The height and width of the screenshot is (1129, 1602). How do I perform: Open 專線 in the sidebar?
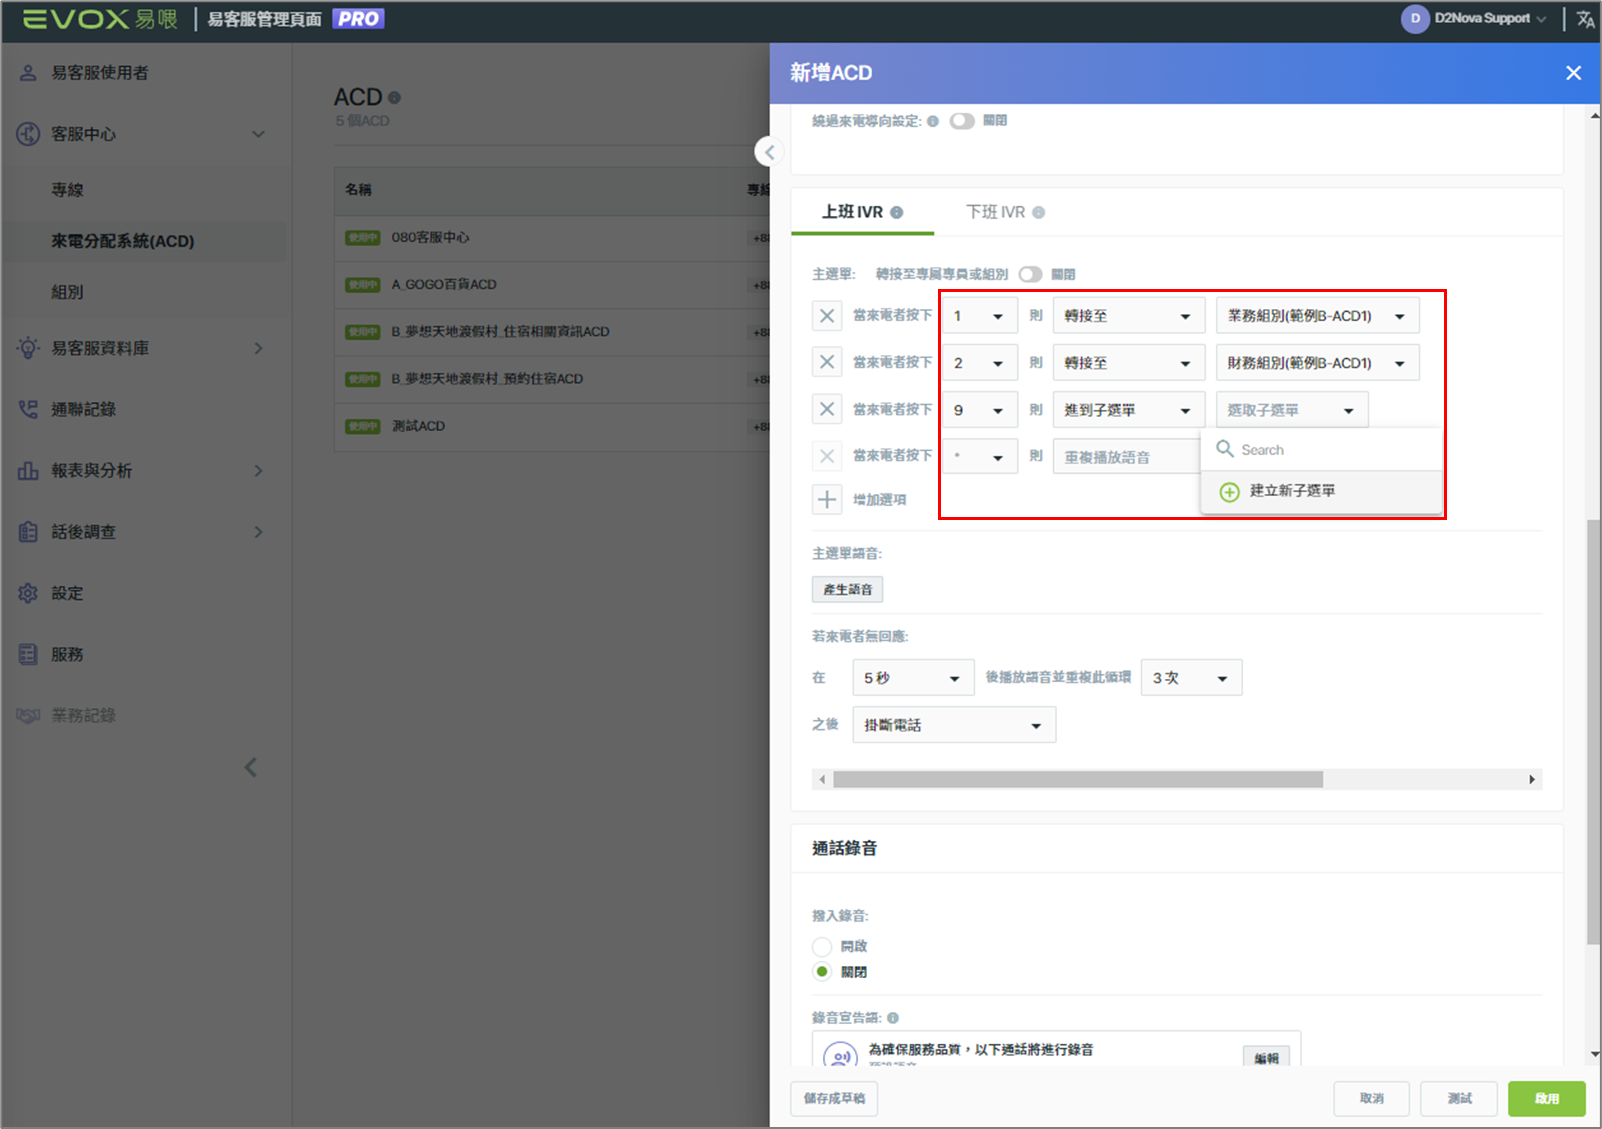pyautogui.click(x=67, y=190)
